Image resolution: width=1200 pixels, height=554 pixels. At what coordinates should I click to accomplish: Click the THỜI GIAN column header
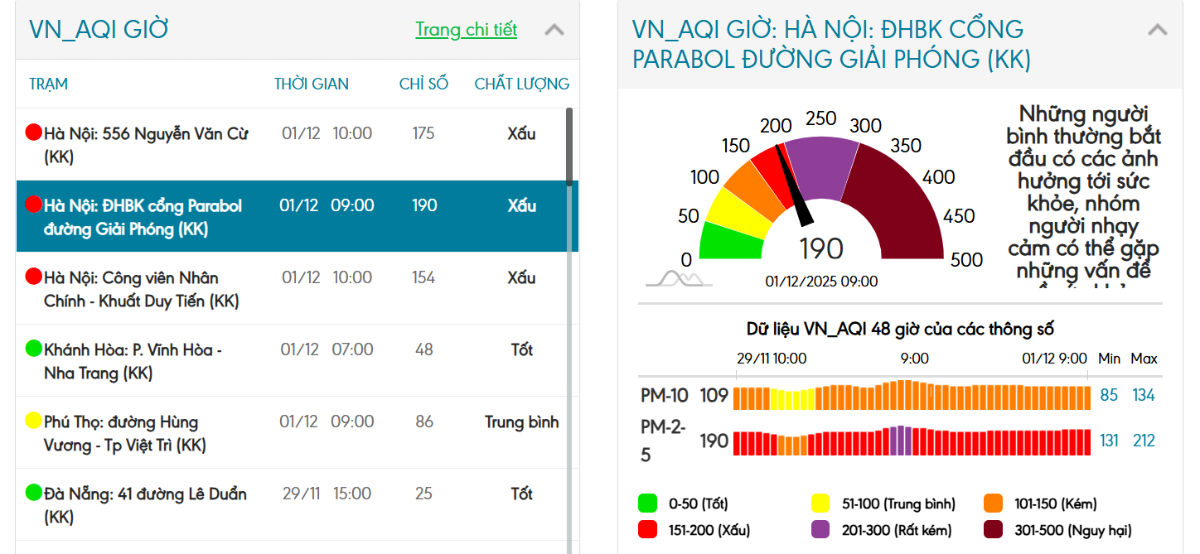[x=311, y=84]
